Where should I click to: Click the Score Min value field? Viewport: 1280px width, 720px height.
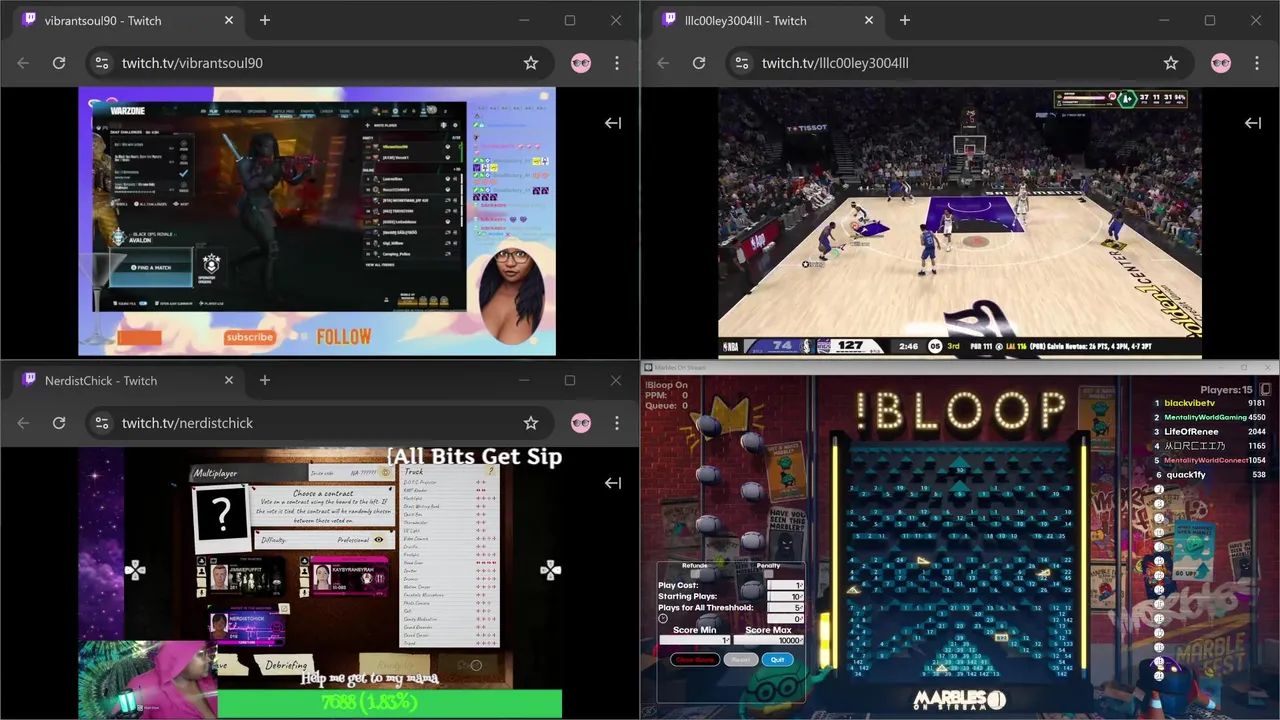click(695, 640)
